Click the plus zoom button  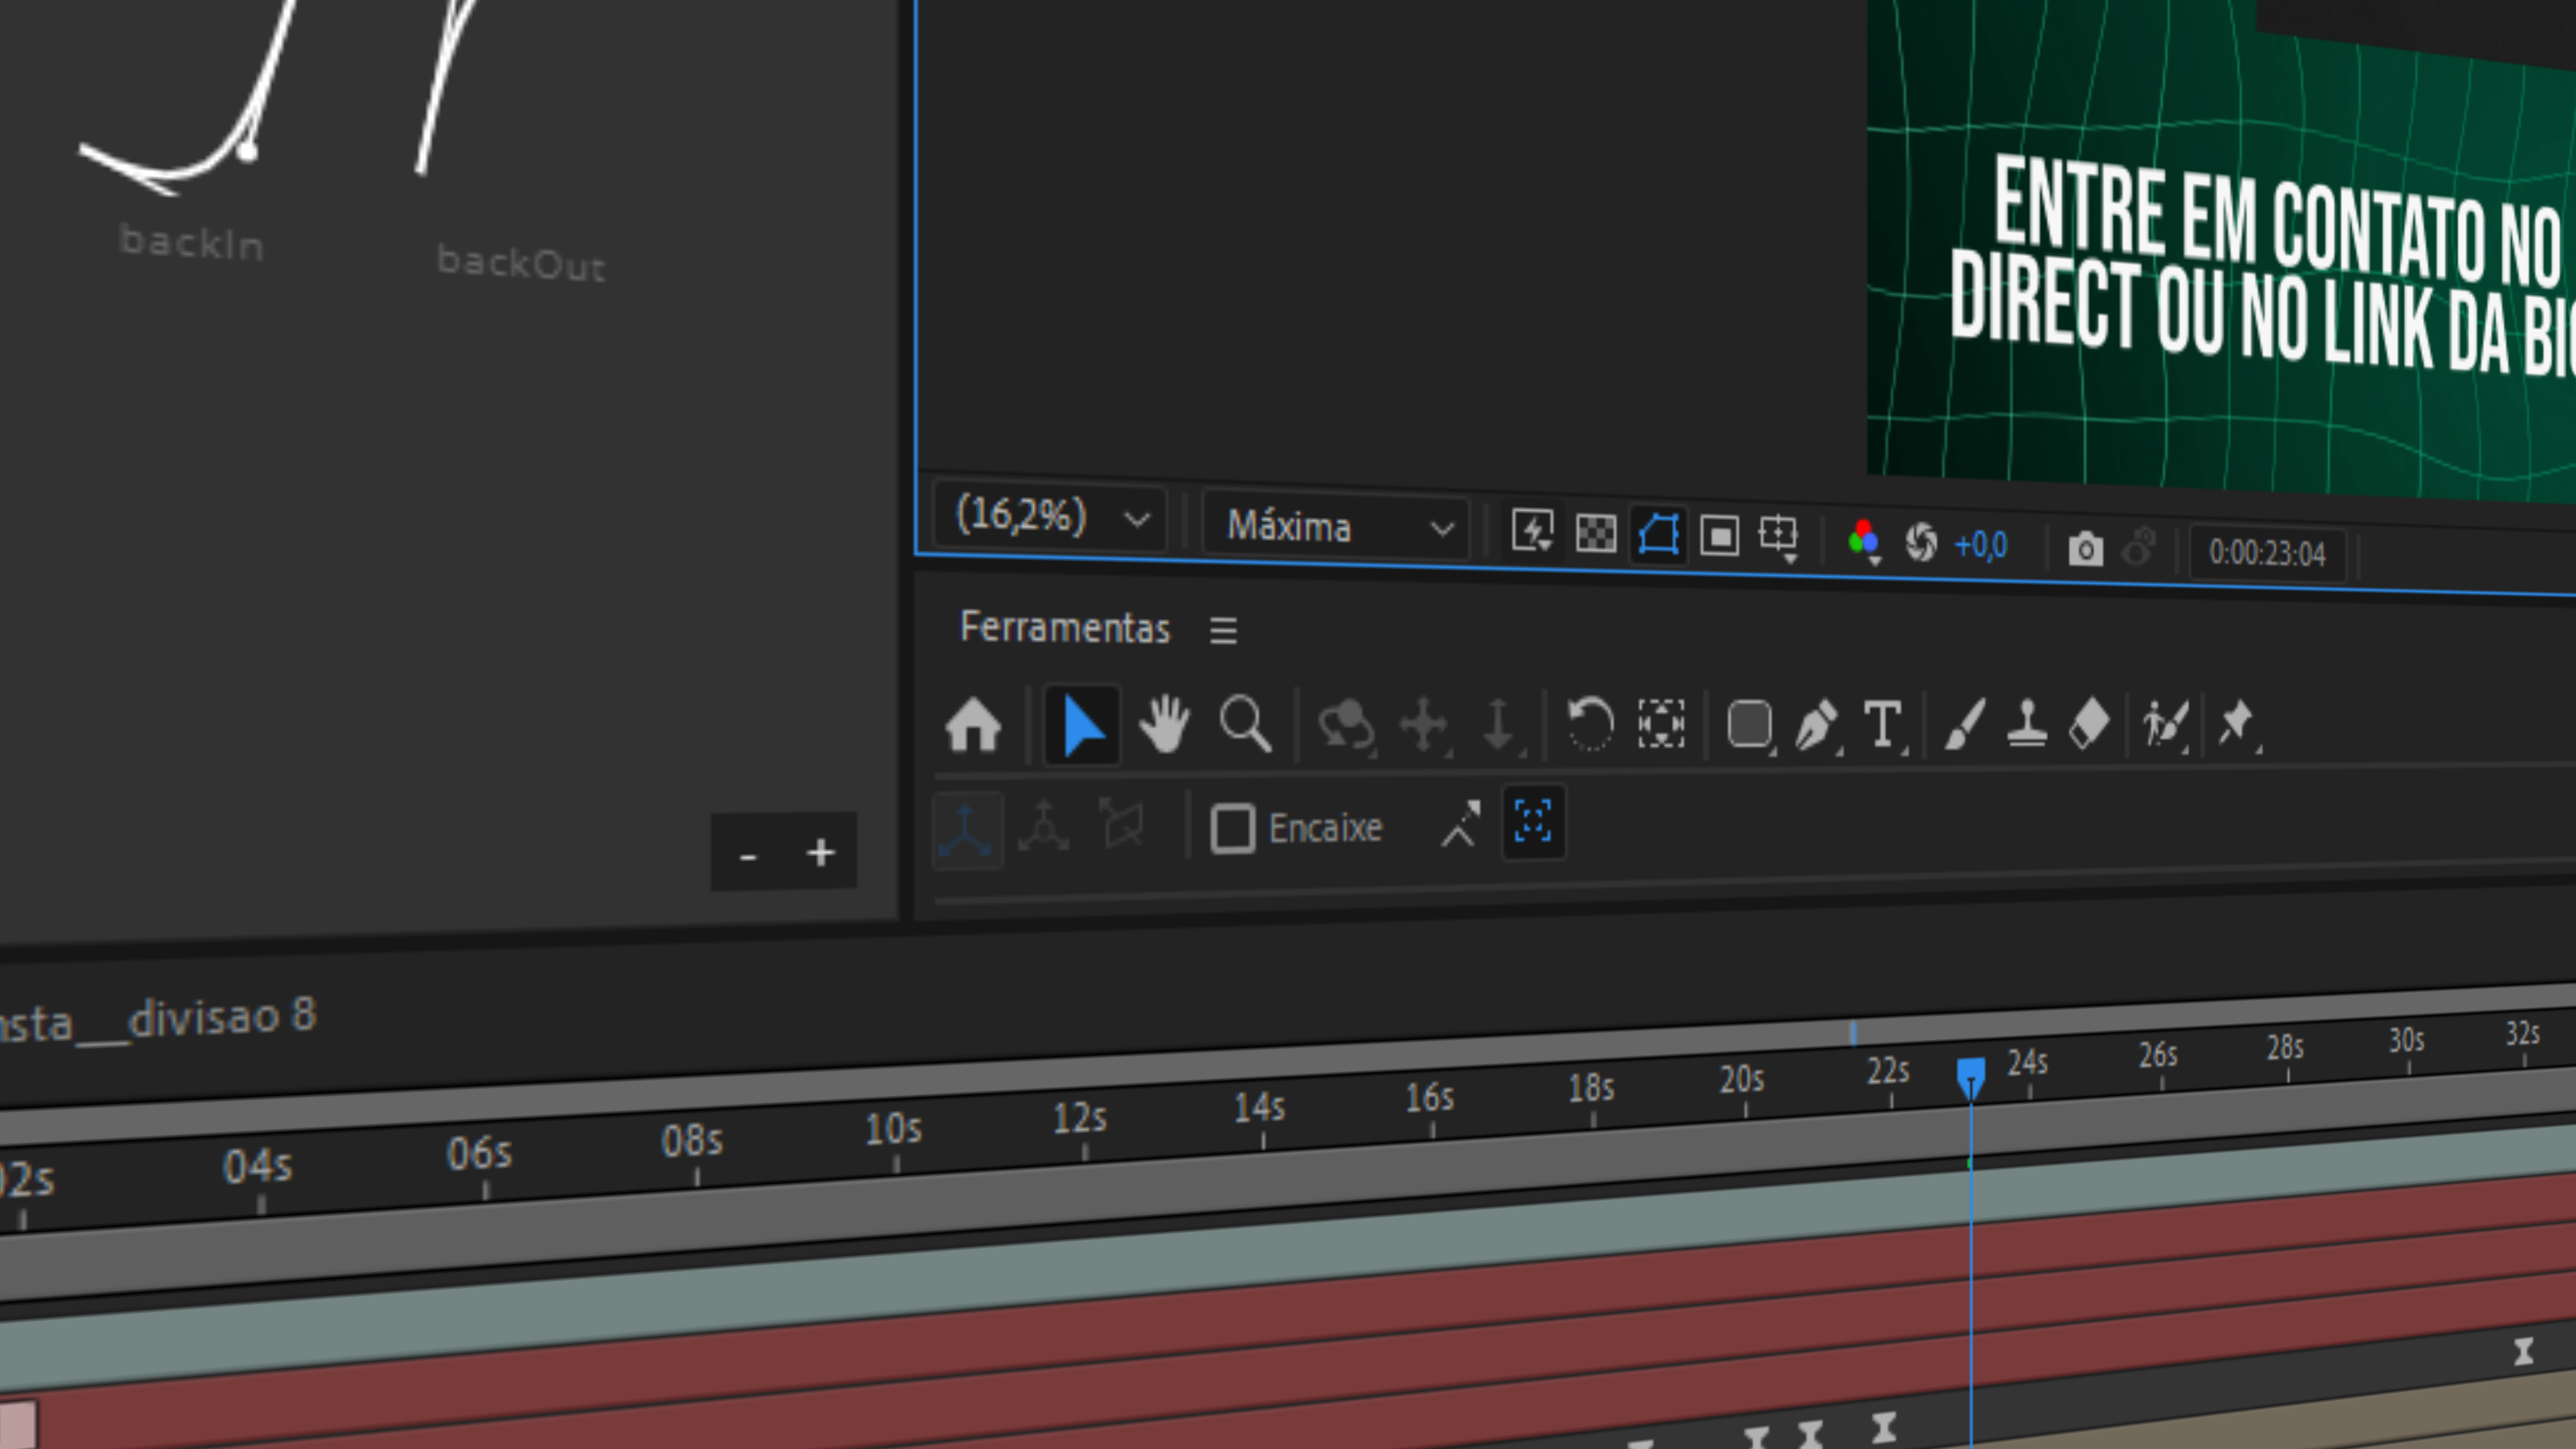tap(820, 853)
